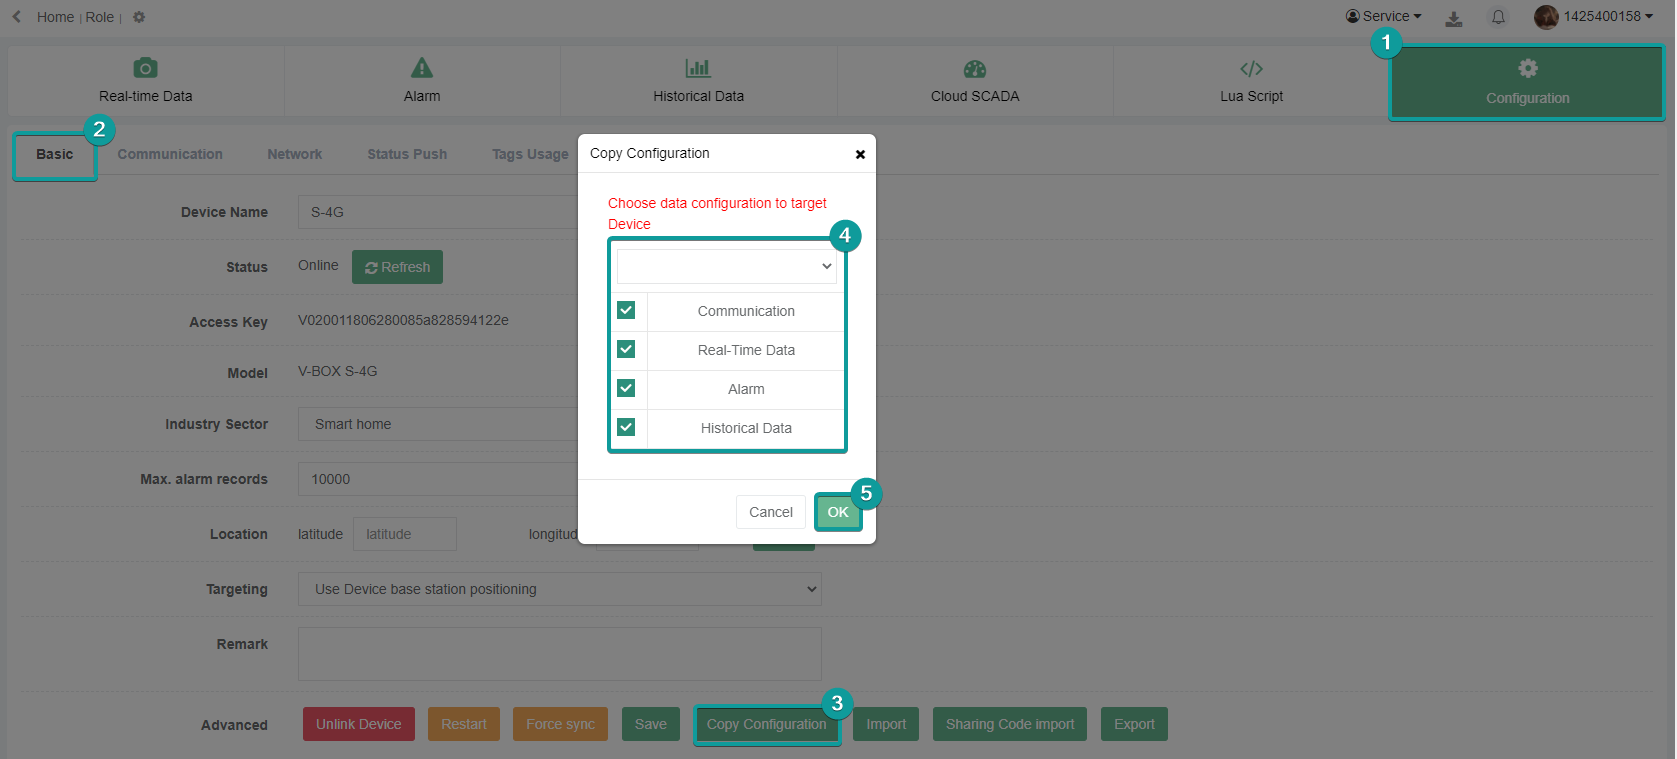Viewport: 1677px width, 759px height.
Task: Uncheck the Communication checkbox
Action: point(626,310)
